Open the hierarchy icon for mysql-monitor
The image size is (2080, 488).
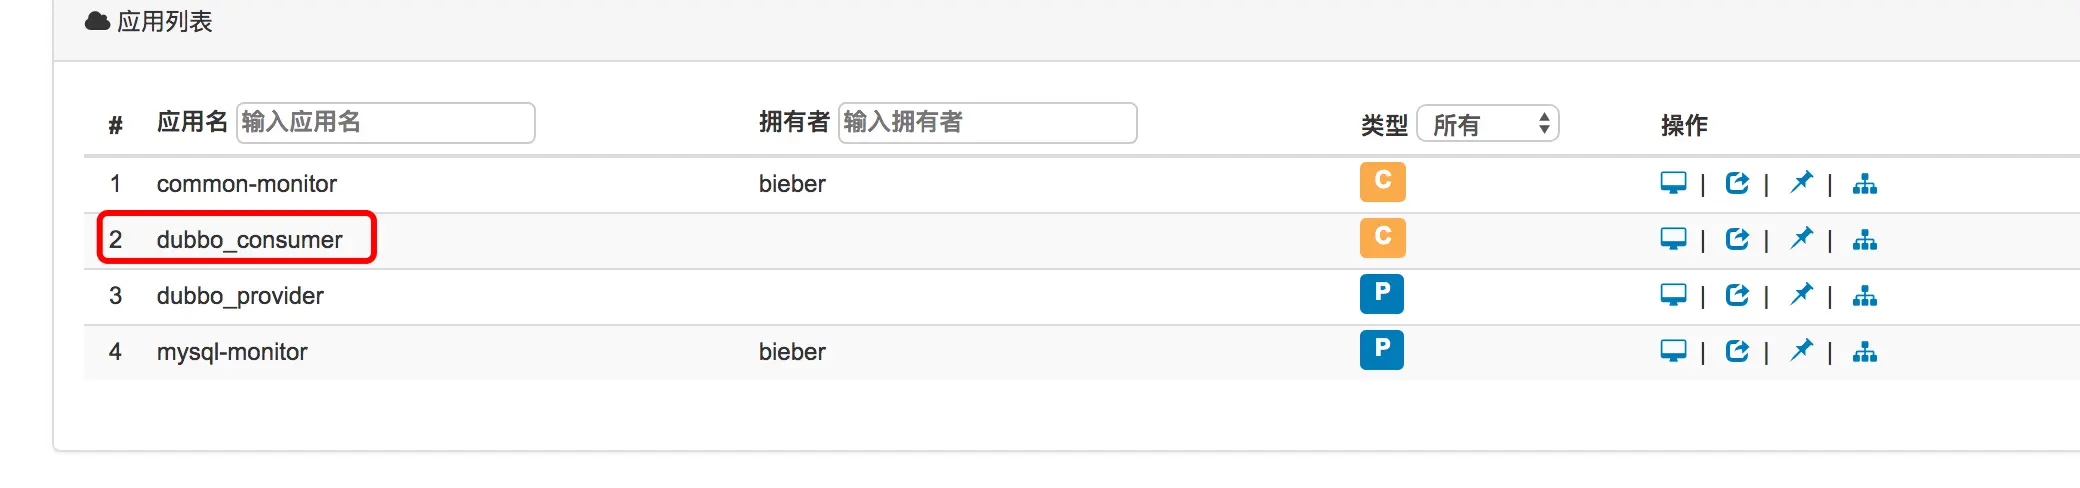click(x=1865, y=352)
